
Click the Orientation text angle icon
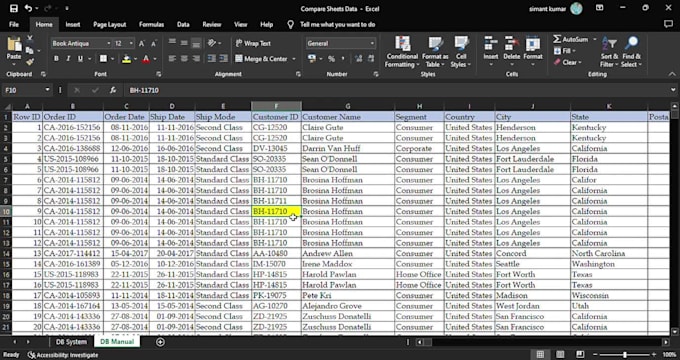coord(212,43)
